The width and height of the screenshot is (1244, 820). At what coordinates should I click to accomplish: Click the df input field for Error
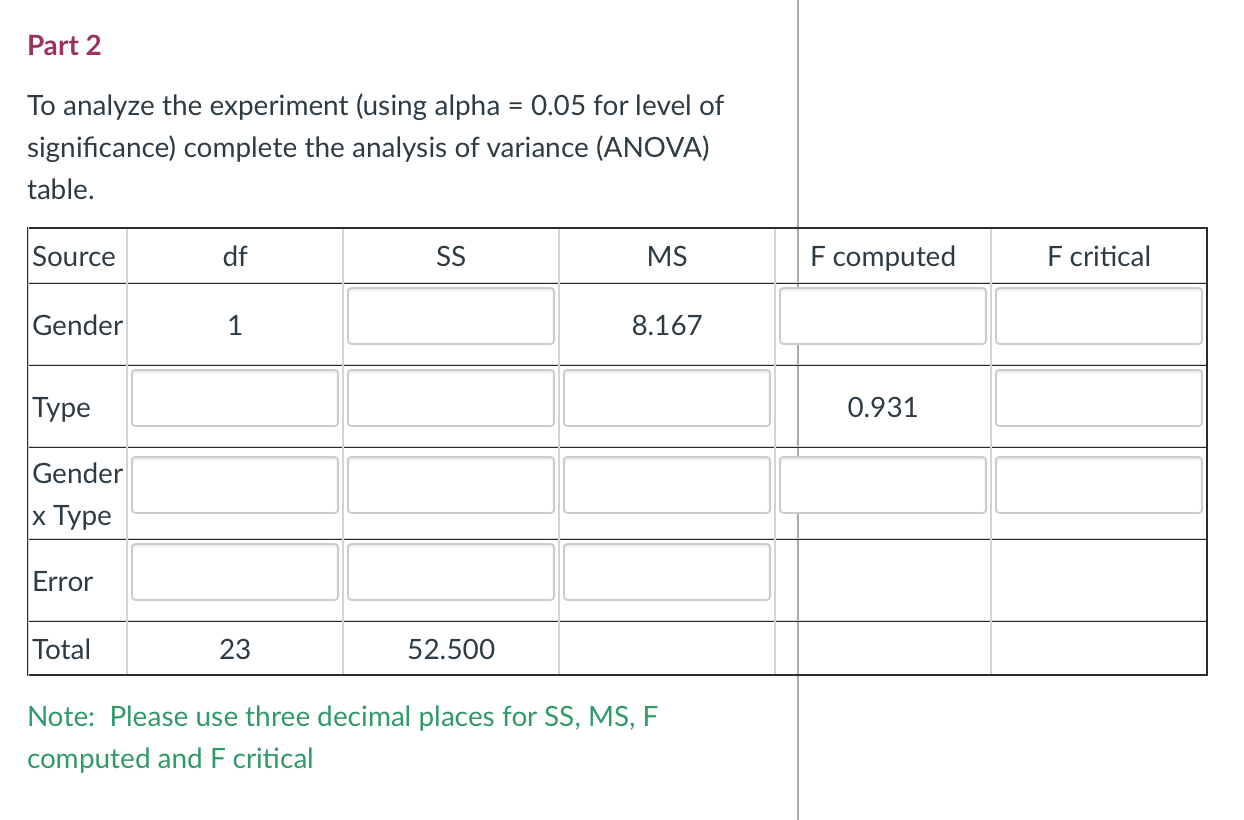(x=234, y=571)
